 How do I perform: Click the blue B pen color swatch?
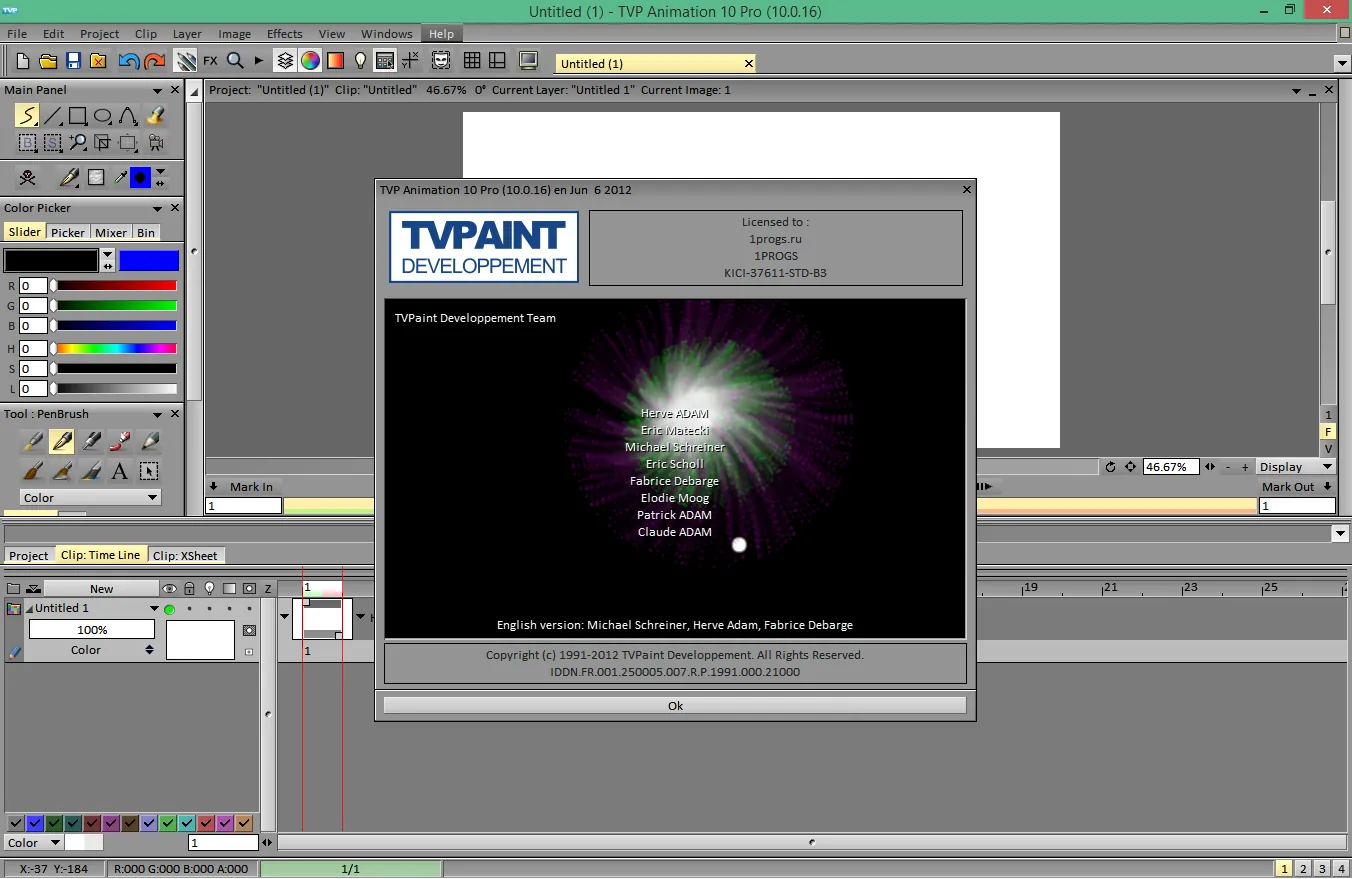pos(149,261)
